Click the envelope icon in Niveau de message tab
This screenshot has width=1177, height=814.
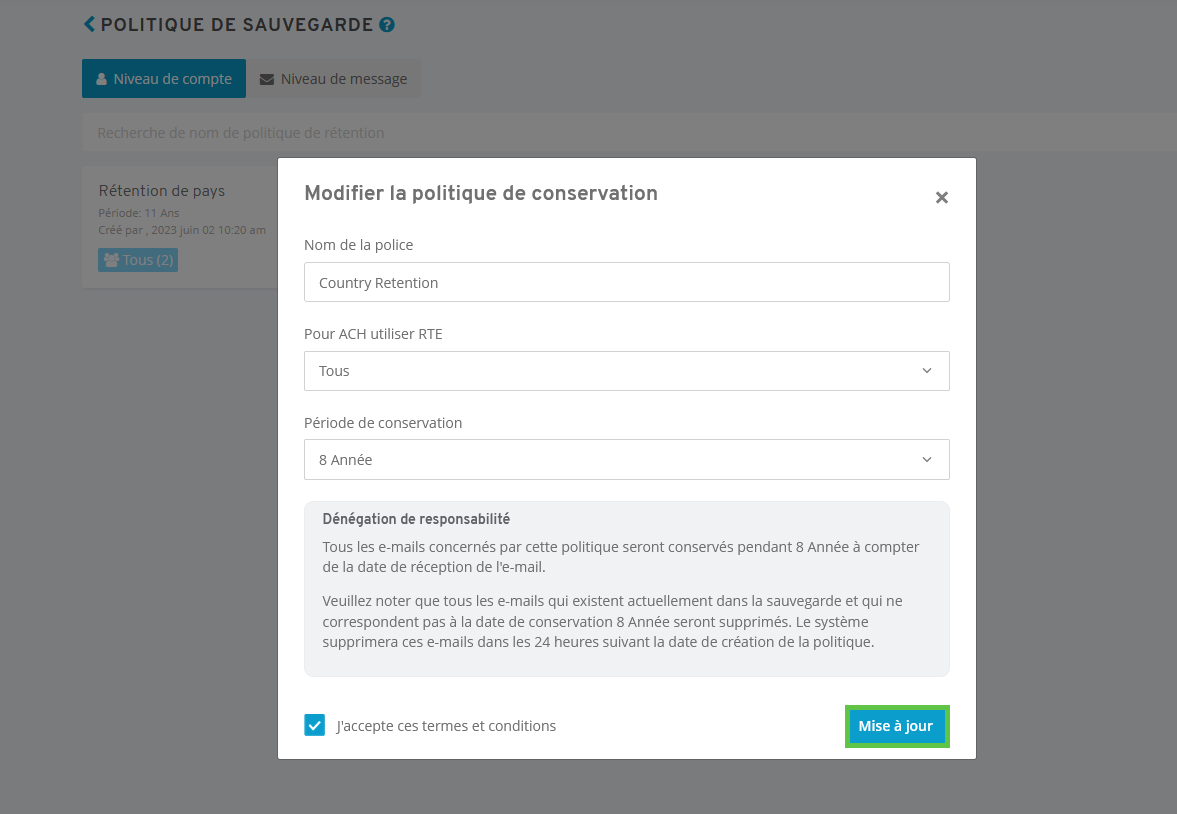click(x=266, y=79)
